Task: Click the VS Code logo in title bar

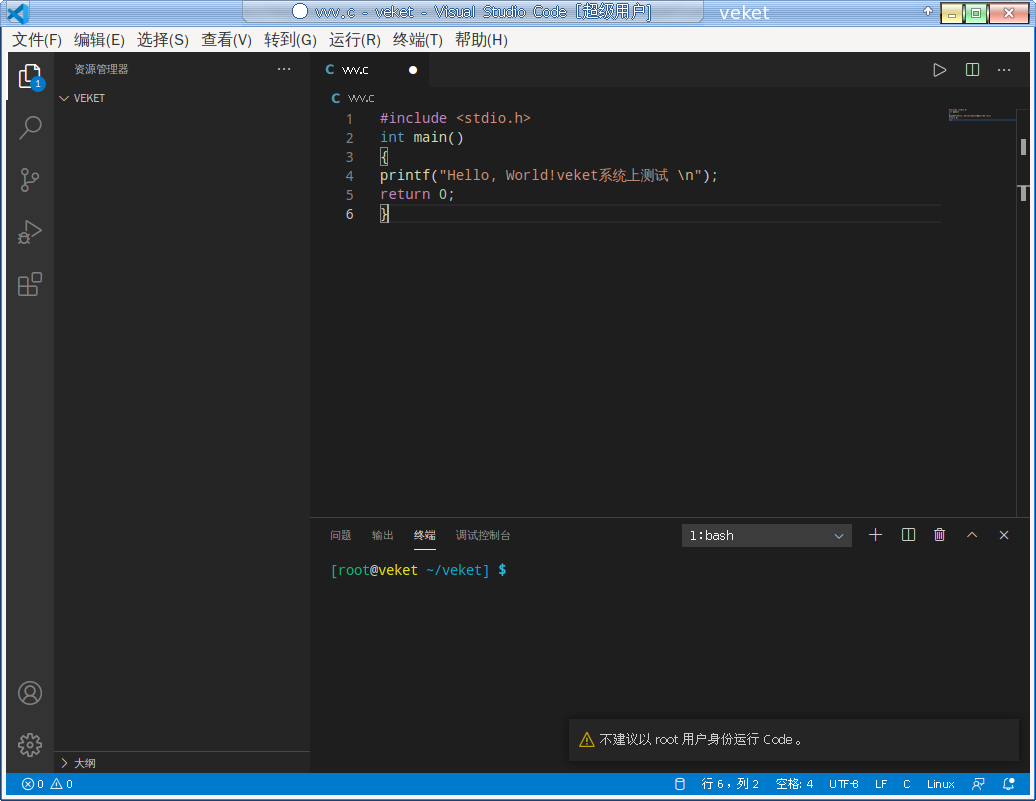Action: click(17, 13)
